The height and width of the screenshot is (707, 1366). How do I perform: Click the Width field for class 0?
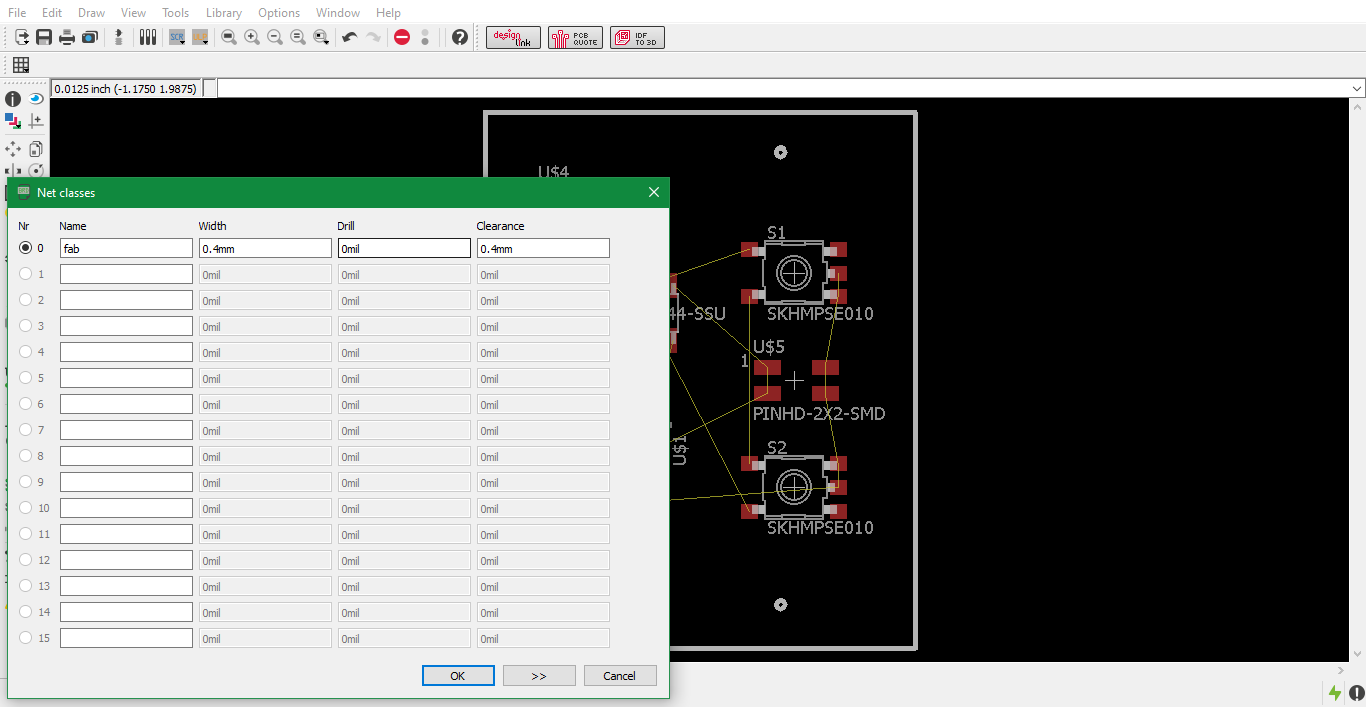point(265,248)
